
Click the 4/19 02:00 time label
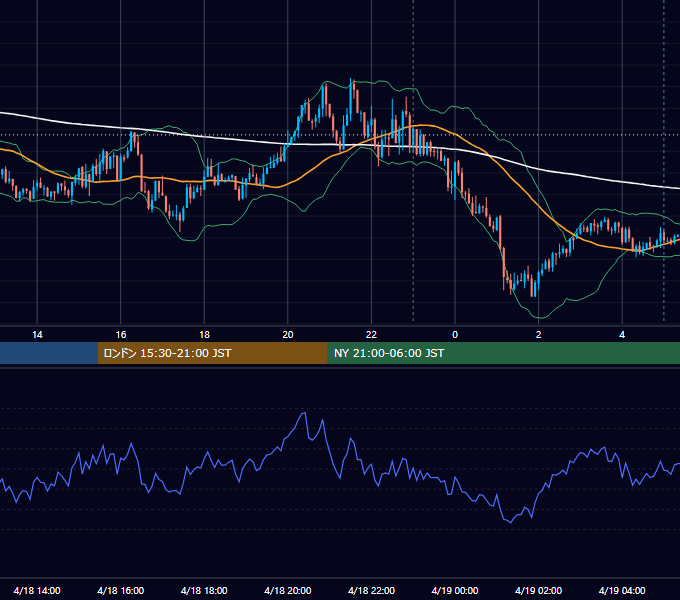tap(538, 590)
